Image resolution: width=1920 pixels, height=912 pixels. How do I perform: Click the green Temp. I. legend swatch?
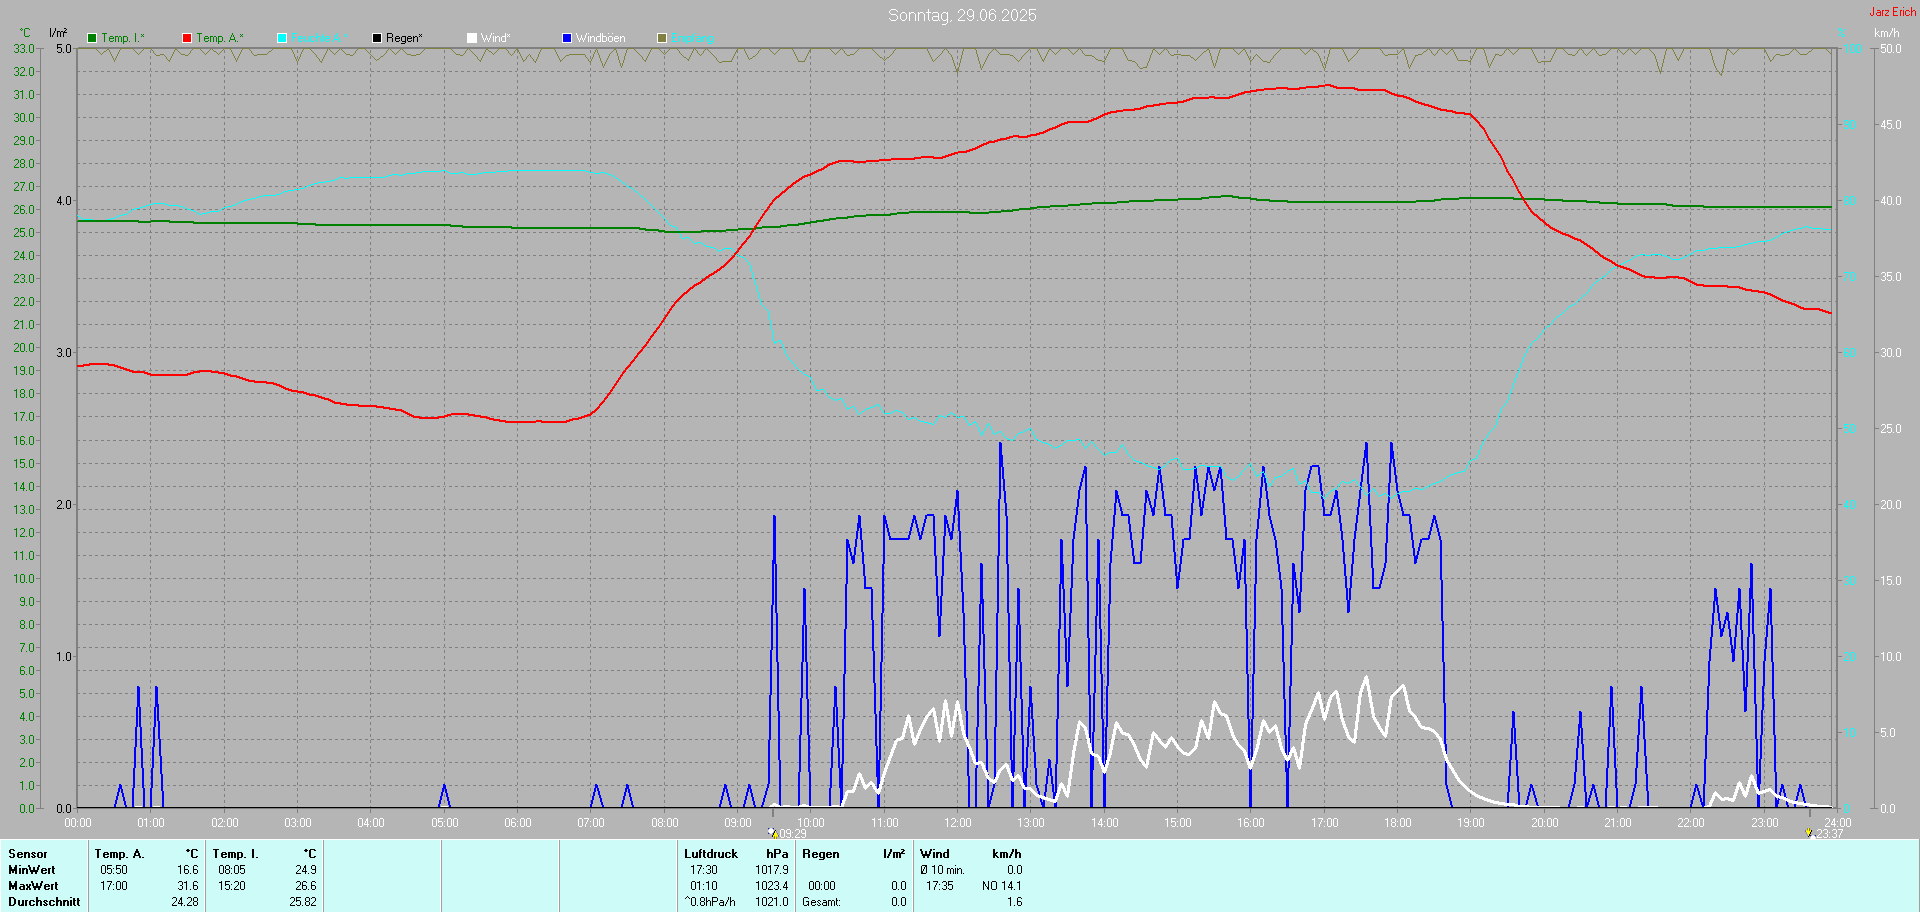point(92,38)
